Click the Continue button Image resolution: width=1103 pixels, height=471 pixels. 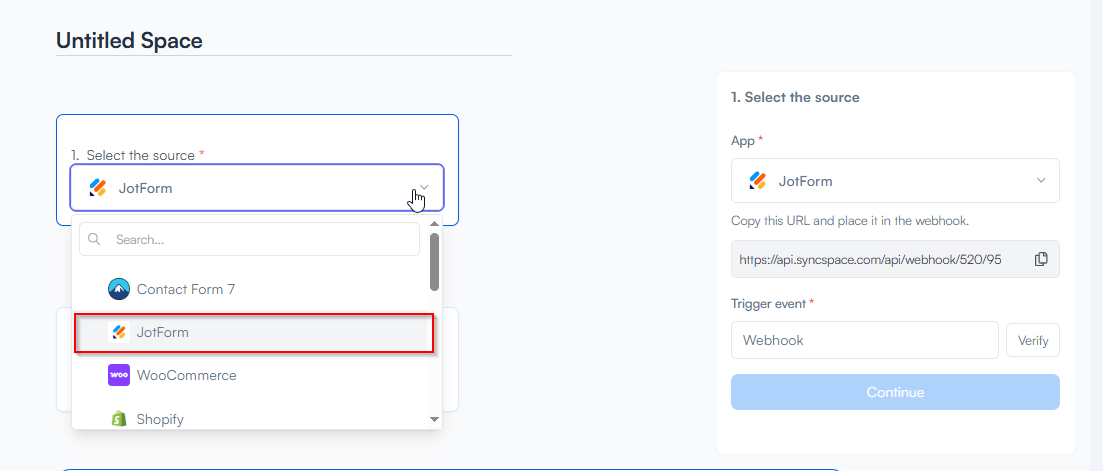[895, 392]
